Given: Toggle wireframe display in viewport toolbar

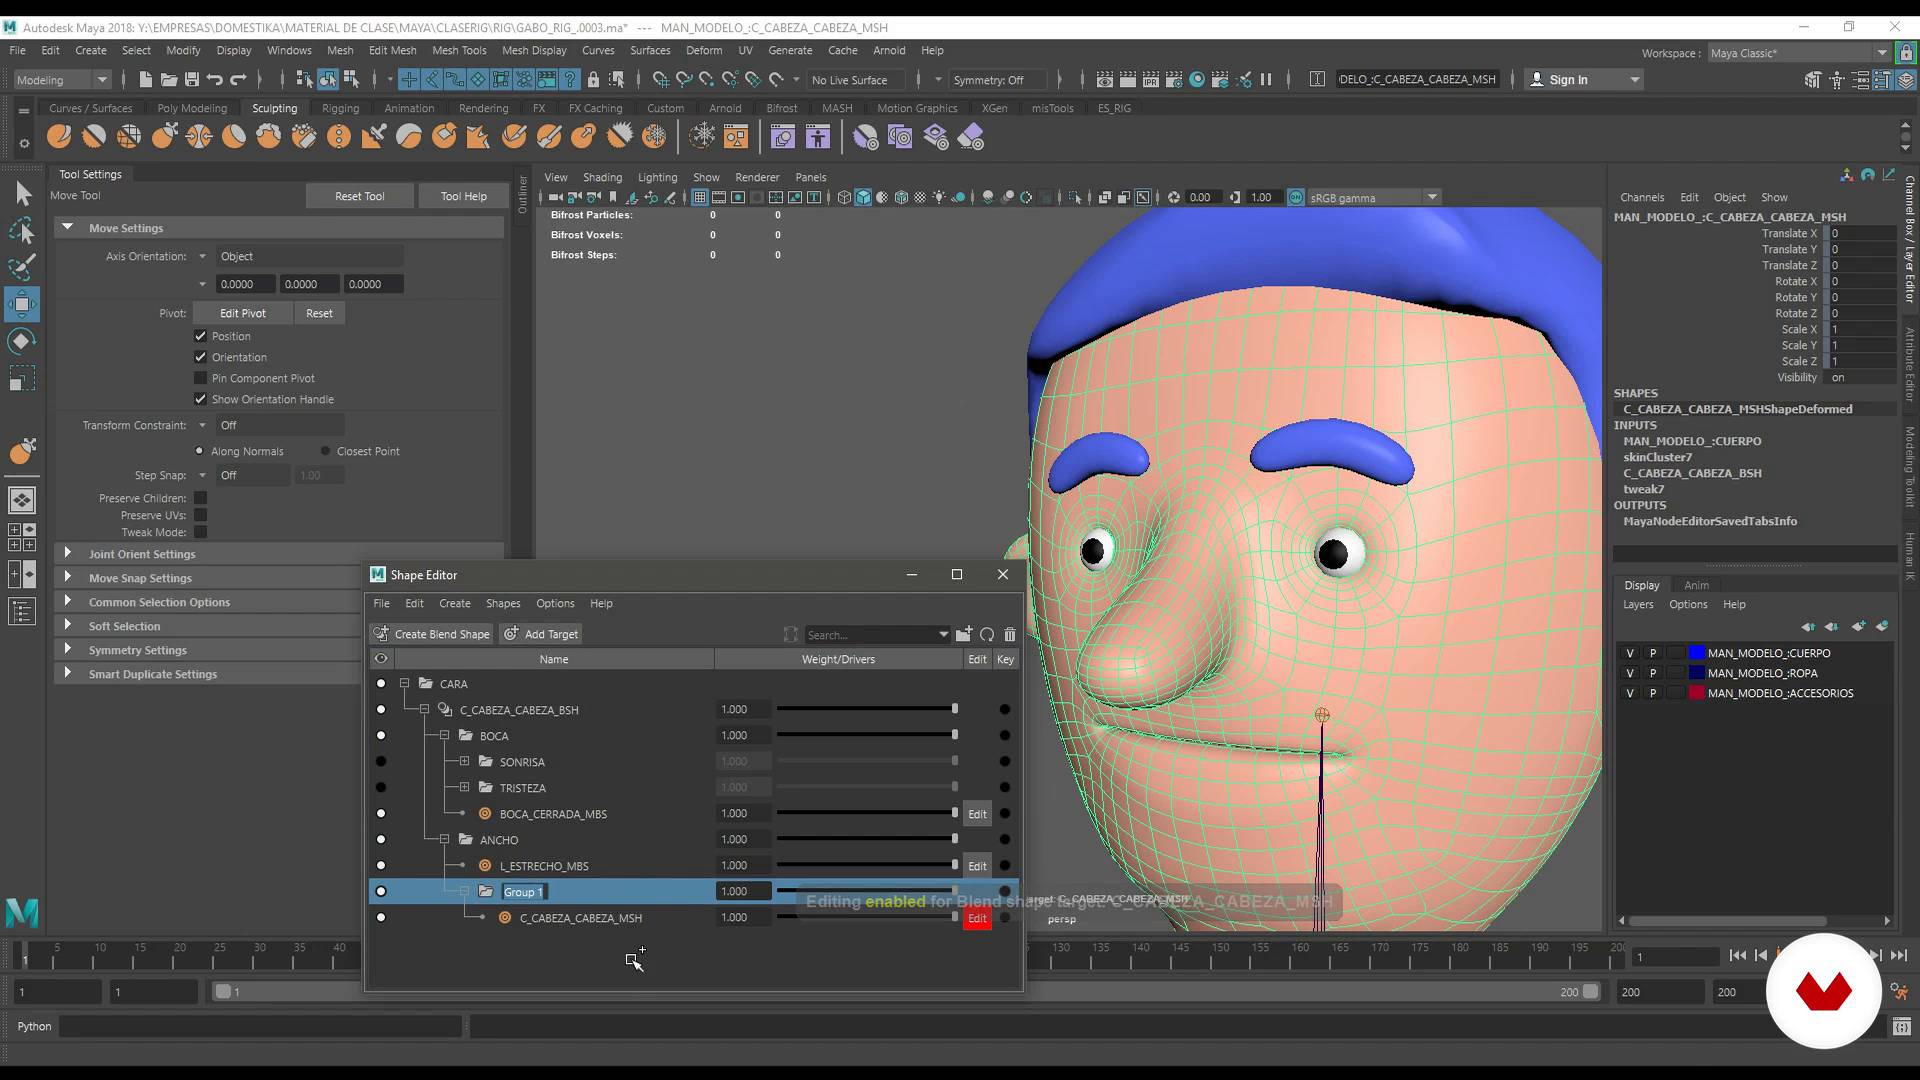Looking at the screenshot, I should 844,197.
